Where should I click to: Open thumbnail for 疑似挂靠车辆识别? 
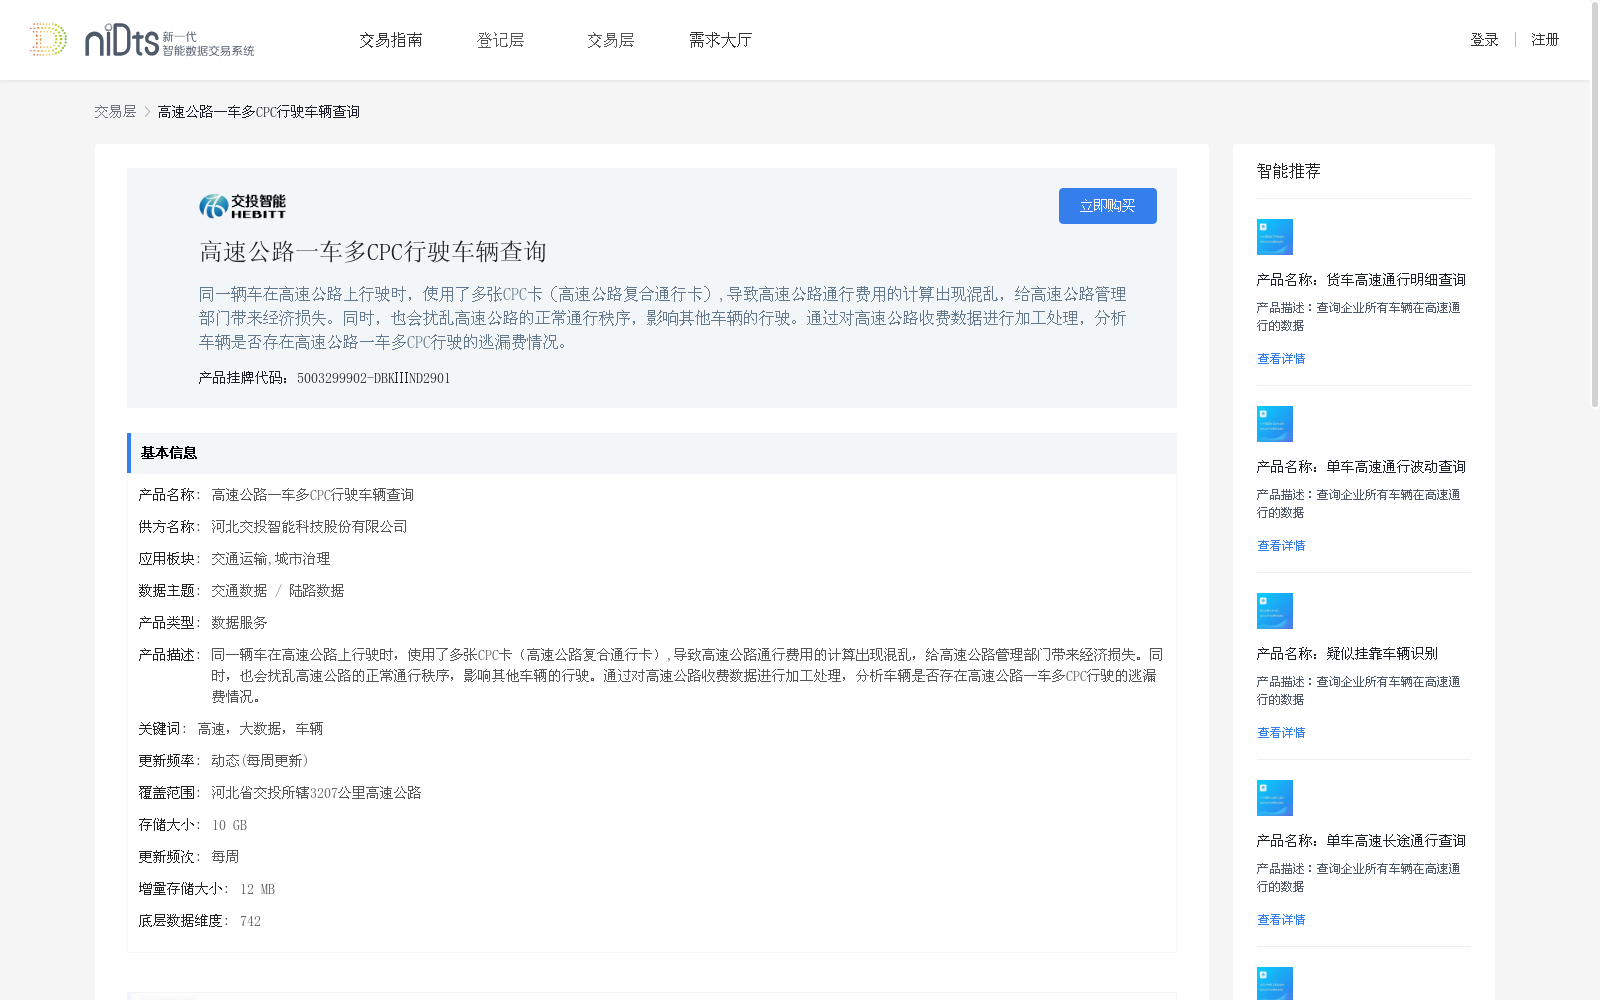click(x=1275, y=611)
